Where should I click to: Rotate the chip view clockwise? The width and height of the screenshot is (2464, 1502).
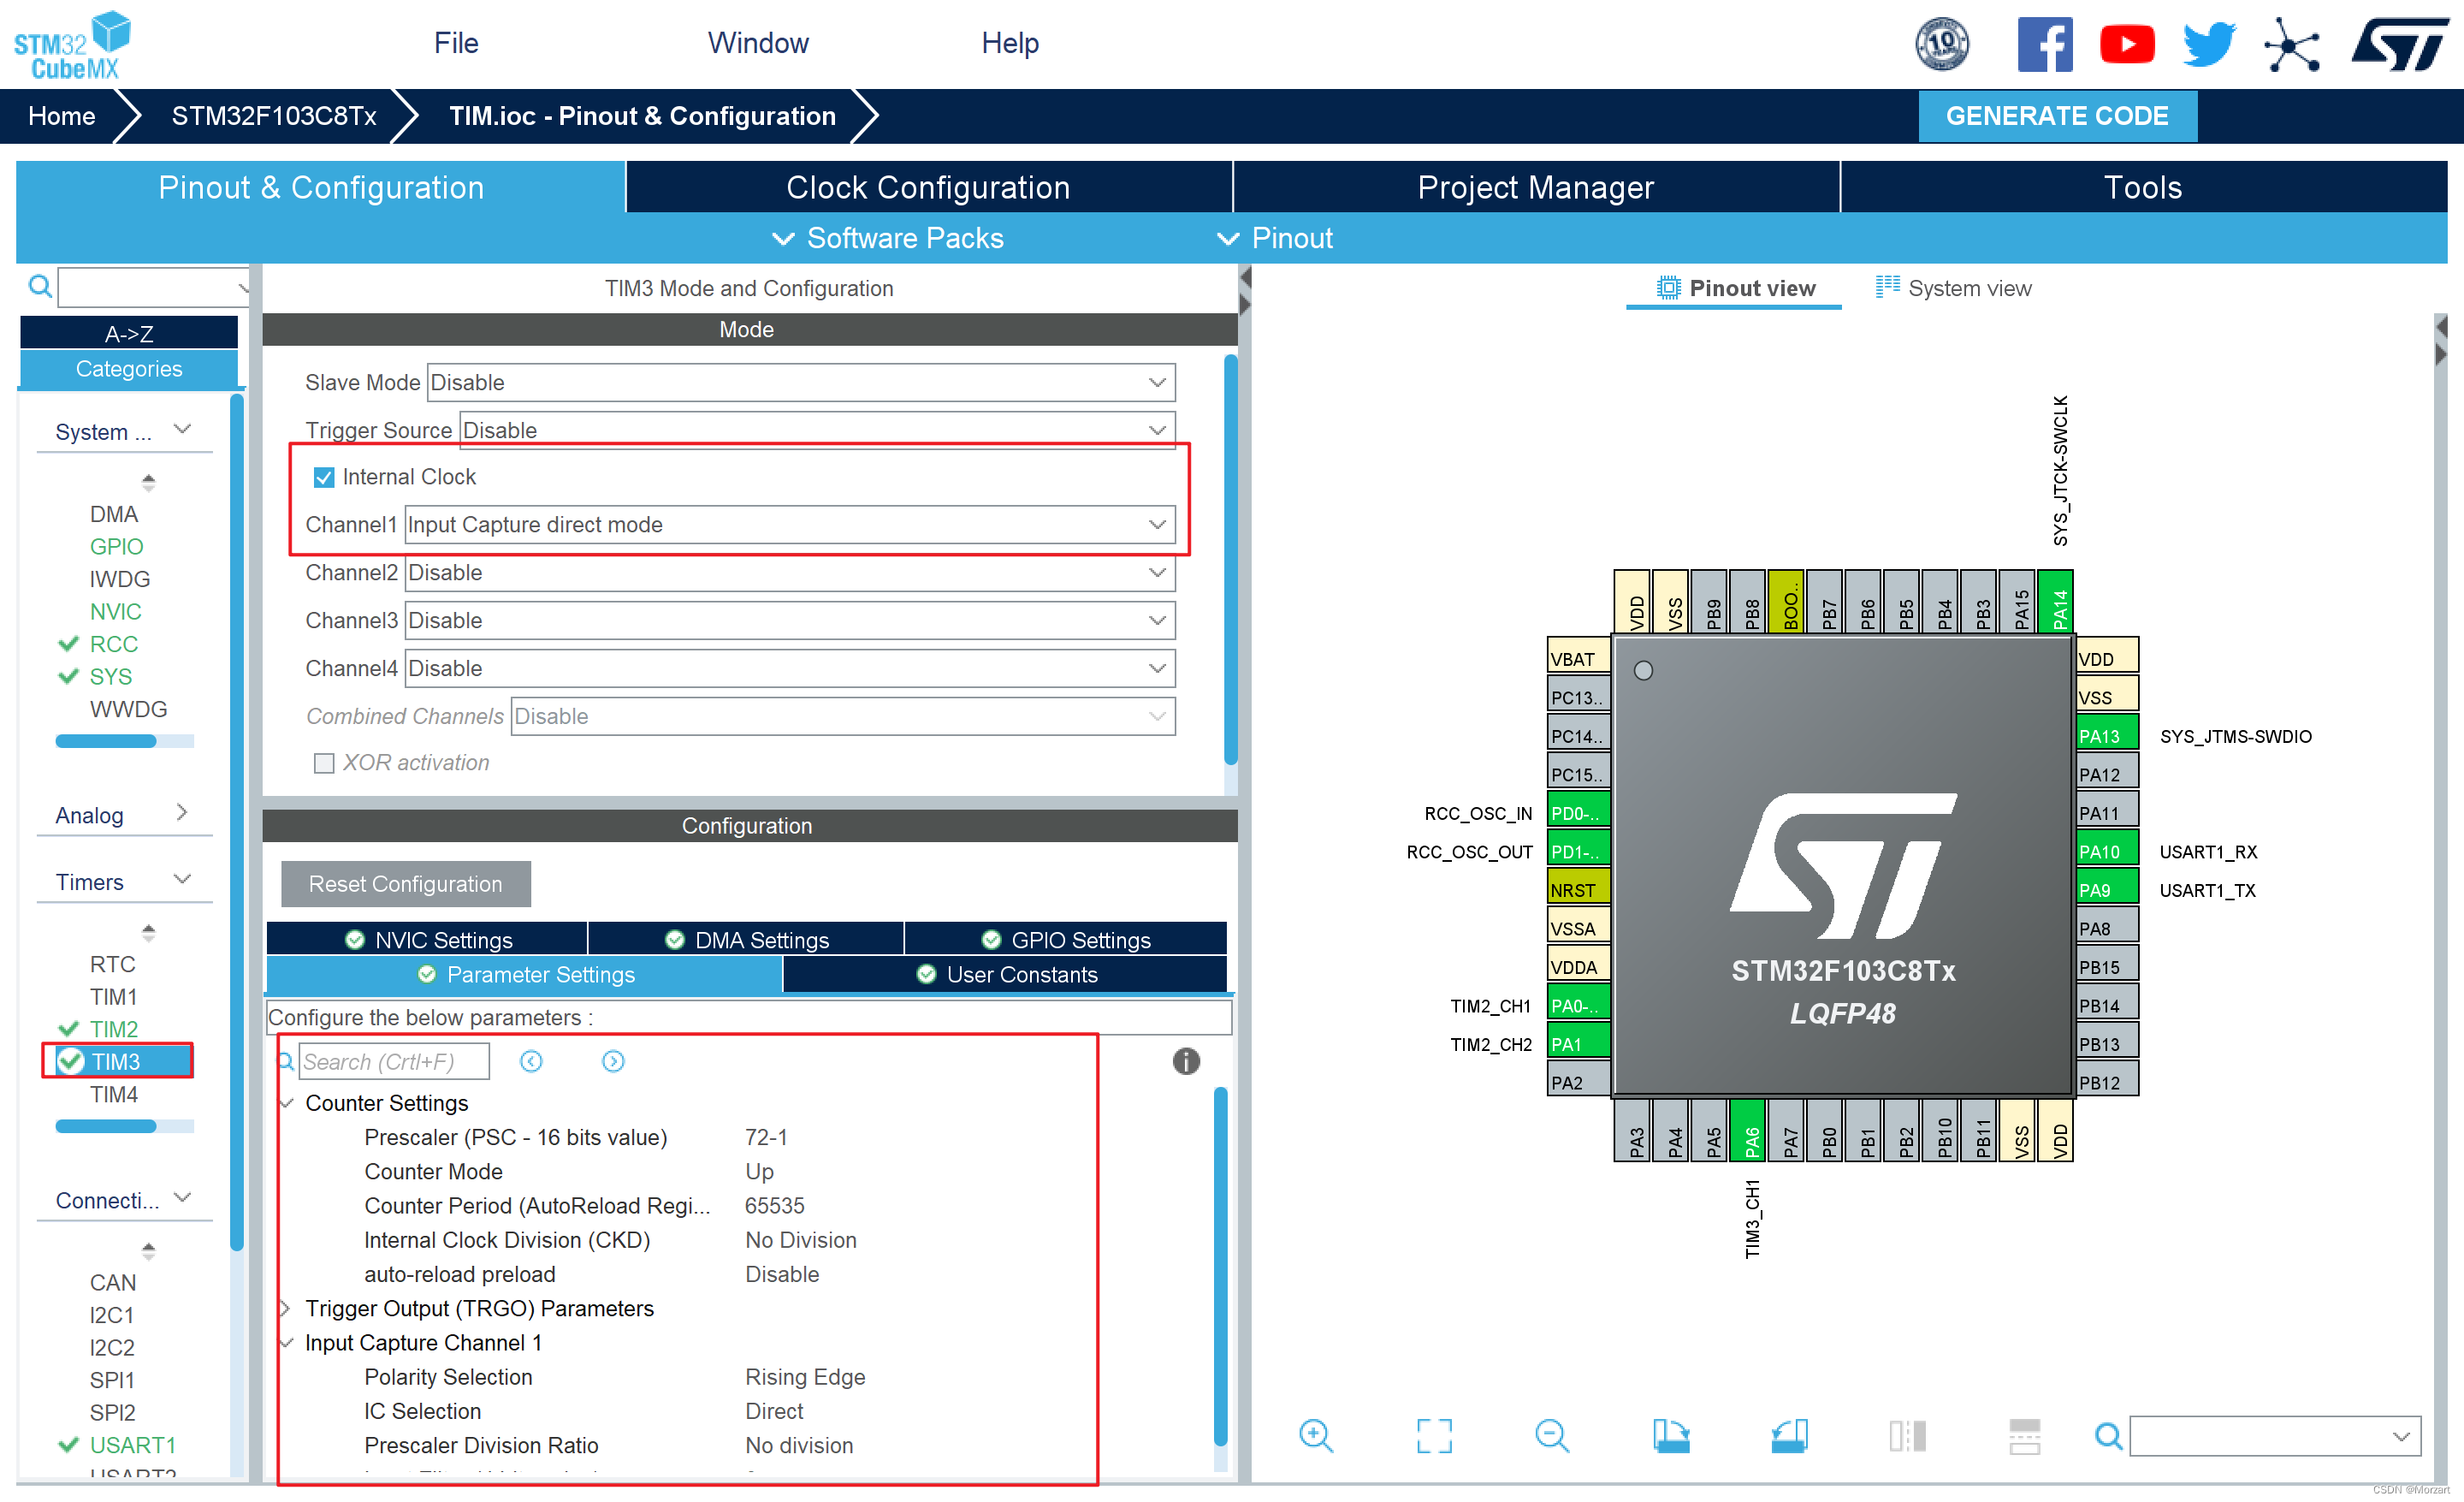tap(1670, 1437)
